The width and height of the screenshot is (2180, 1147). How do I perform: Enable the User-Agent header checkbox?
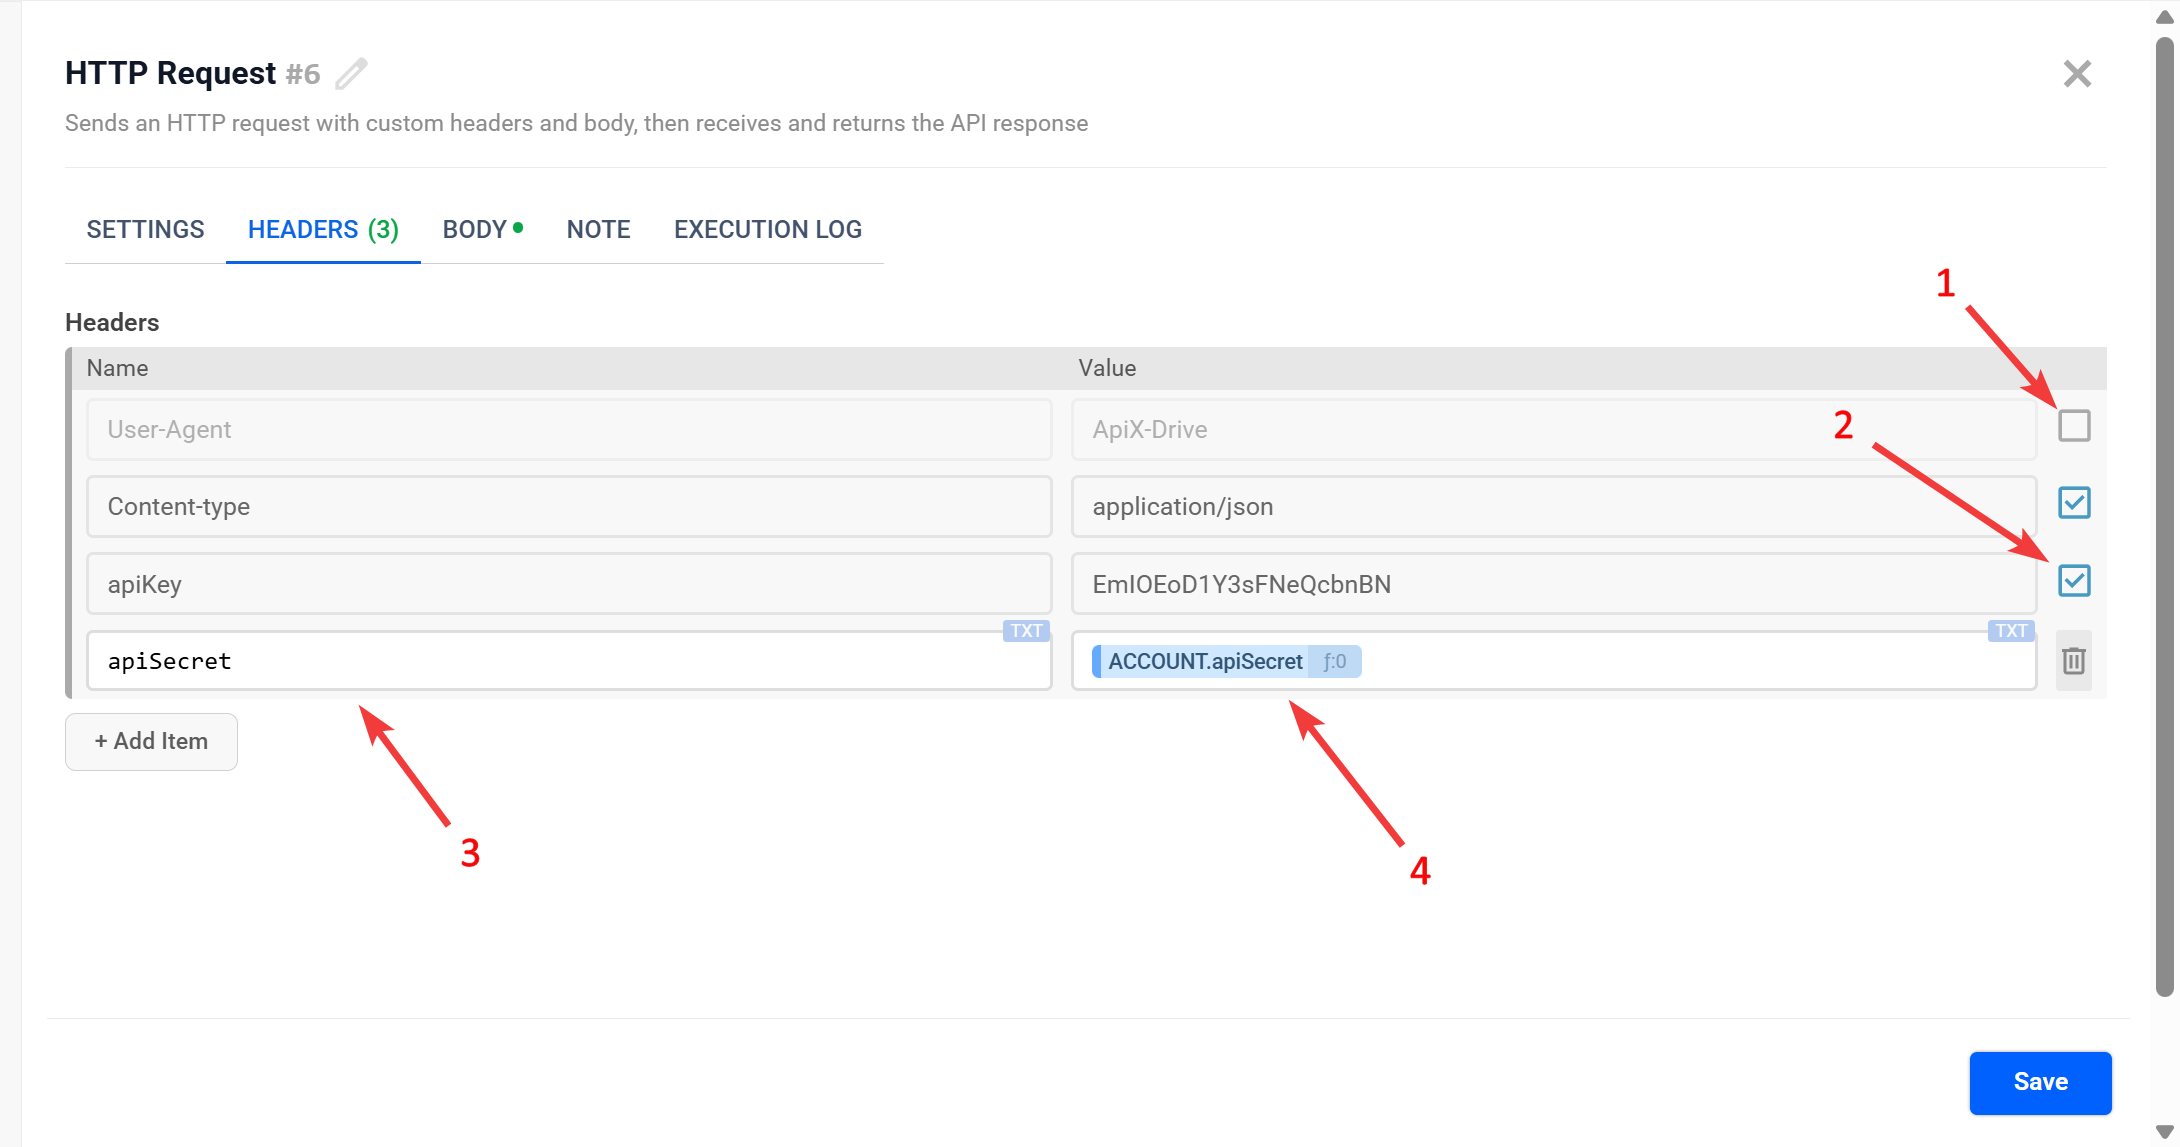2074,426
